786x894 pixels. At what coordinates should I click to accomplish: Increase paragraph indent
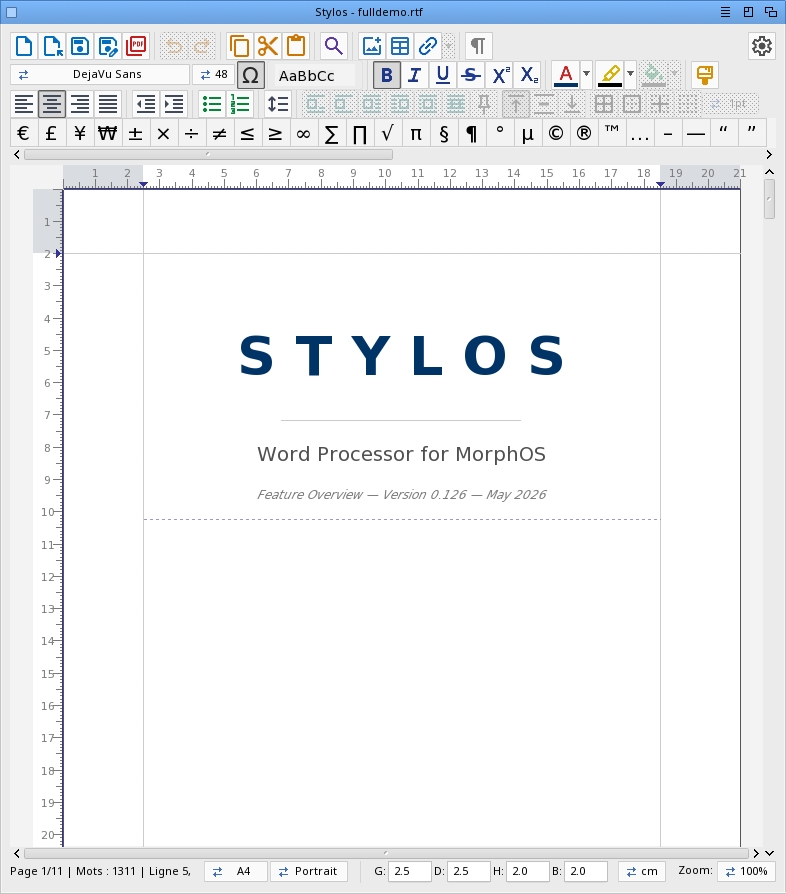[x=174, y=104]
